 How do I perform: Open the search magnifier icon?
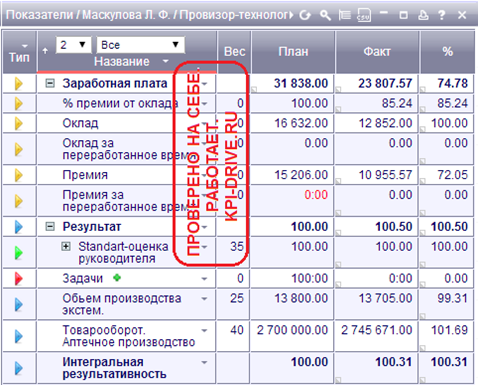tap(325, 15)
